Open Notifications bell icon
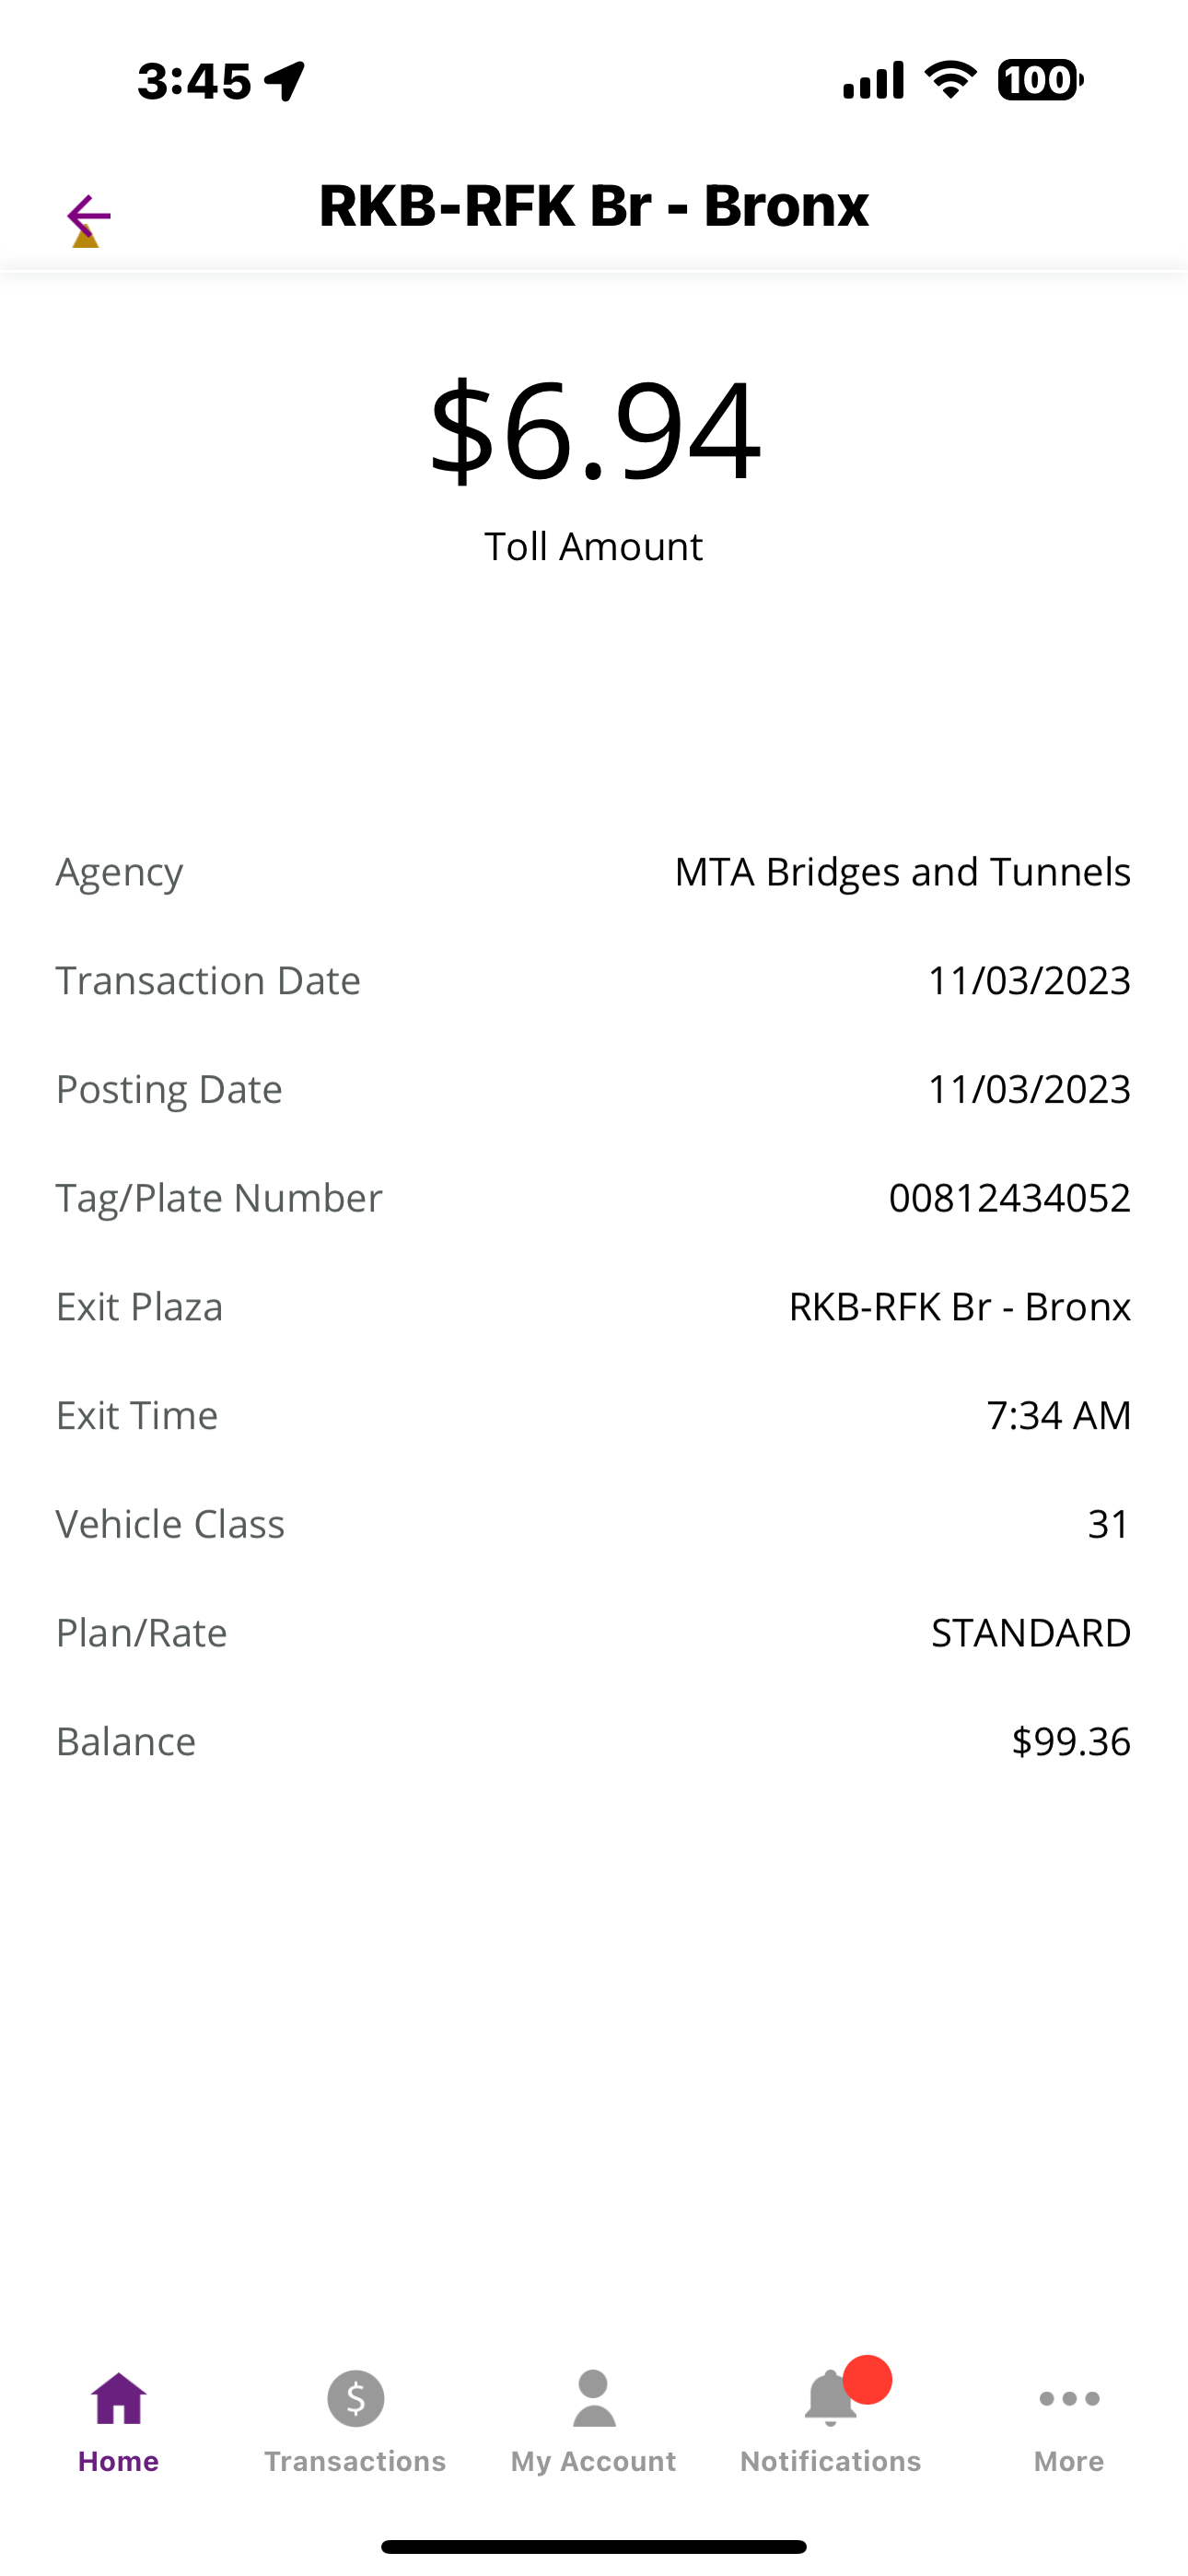 (x=830, y=2398)
